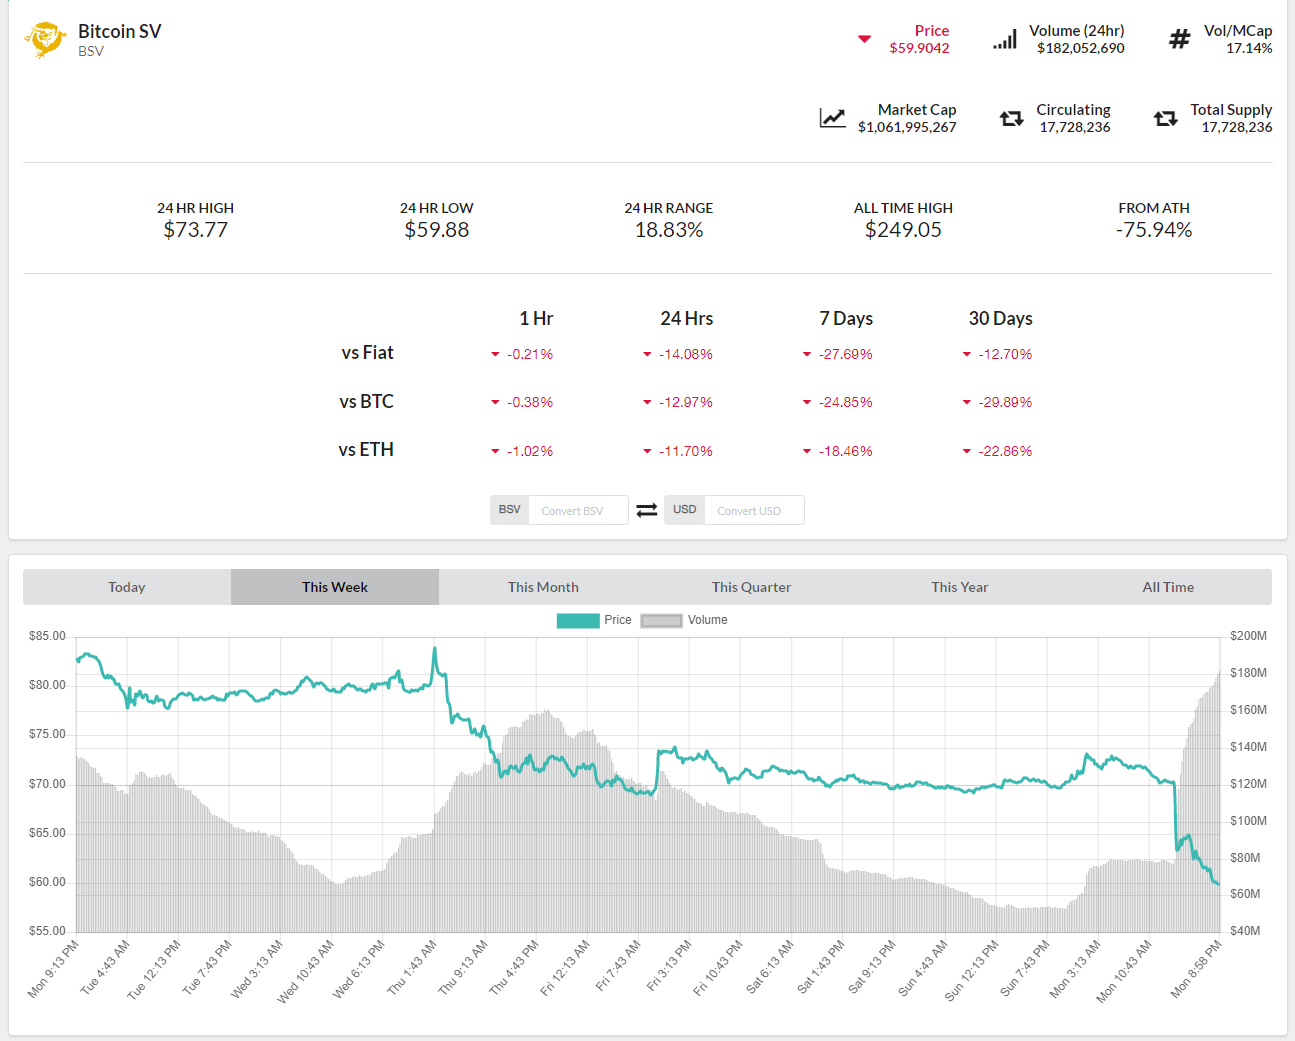The height and width of the screenshot is (1041, 1295).
Task: Click the USD currency label box
Action: [x=685, y=510]
